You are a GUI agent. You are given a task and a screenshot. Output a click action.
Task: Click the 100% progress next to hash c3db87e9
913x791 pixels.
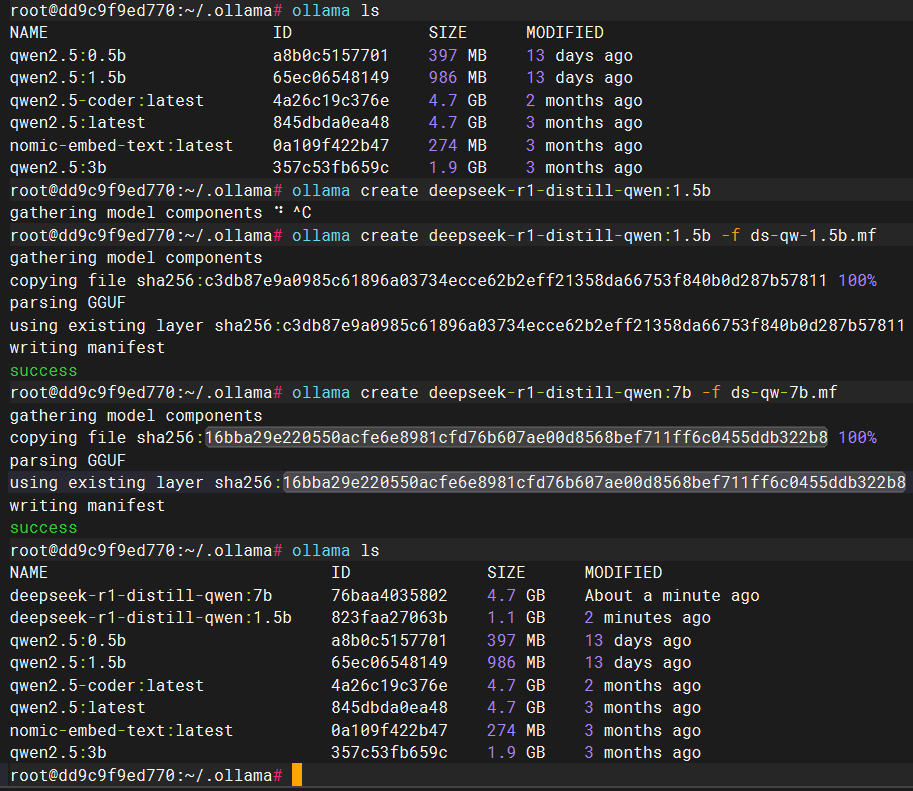tap(857, 280)
